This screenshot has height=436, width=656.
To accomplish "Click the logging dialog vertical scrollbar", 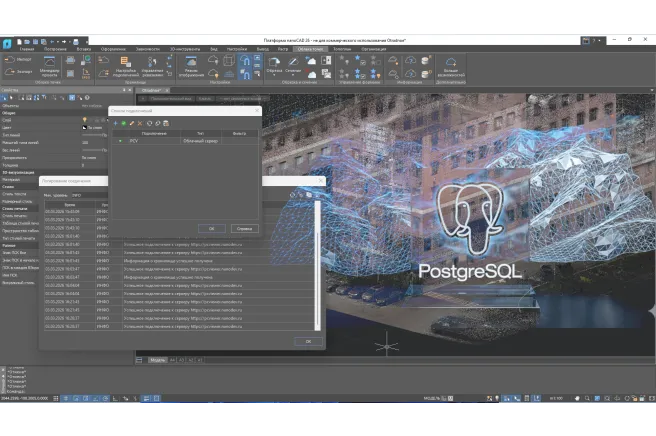I will 317,265.
